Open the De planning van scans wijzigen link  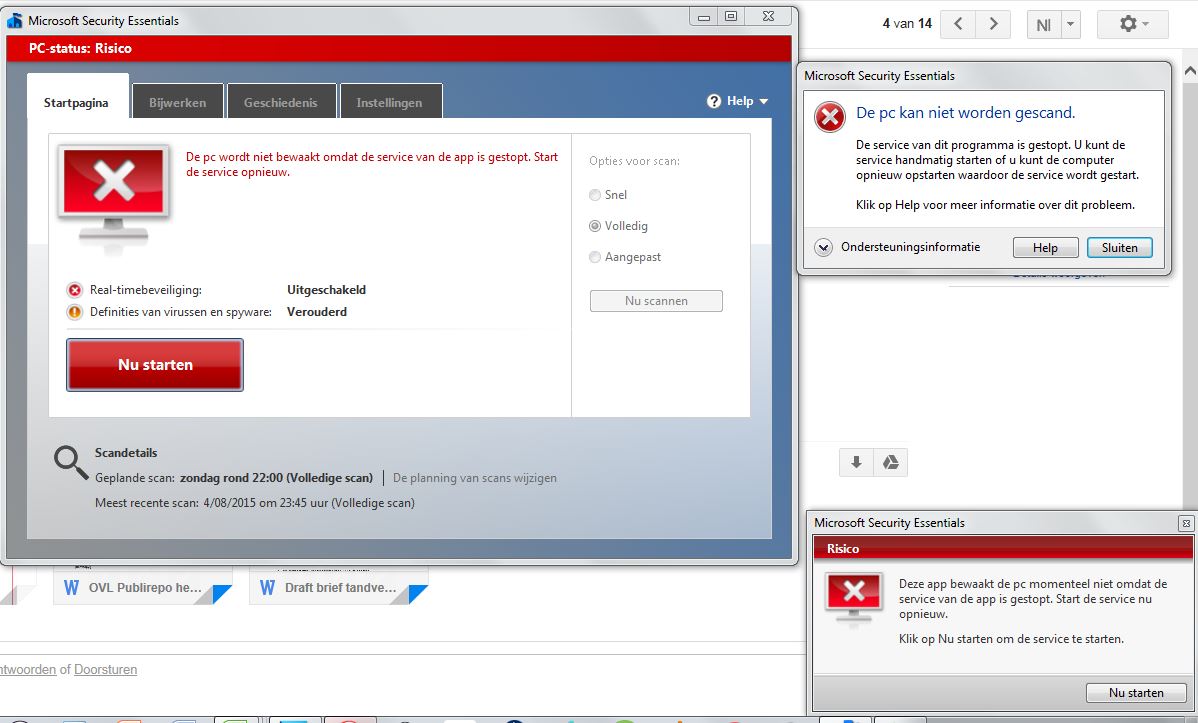point(474,478)
